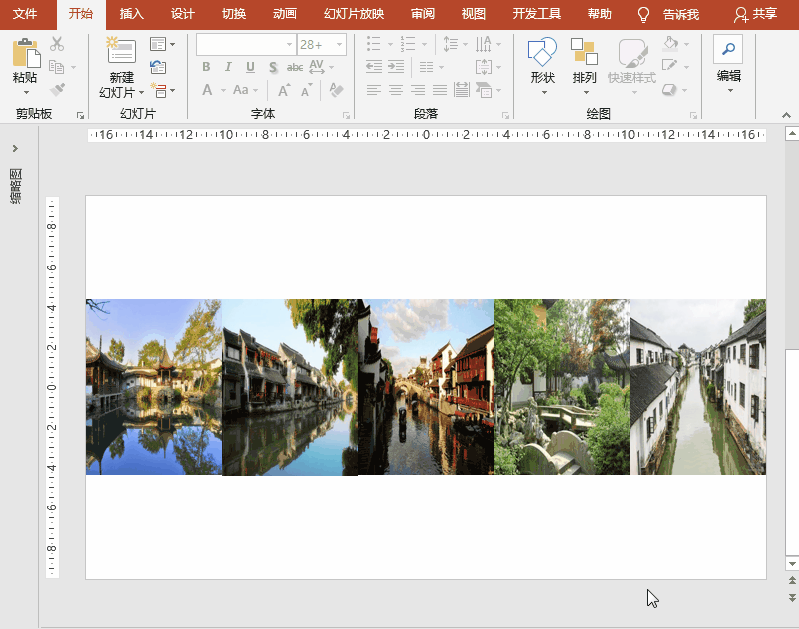Toggle Align Left paragraph

point(374,91)
